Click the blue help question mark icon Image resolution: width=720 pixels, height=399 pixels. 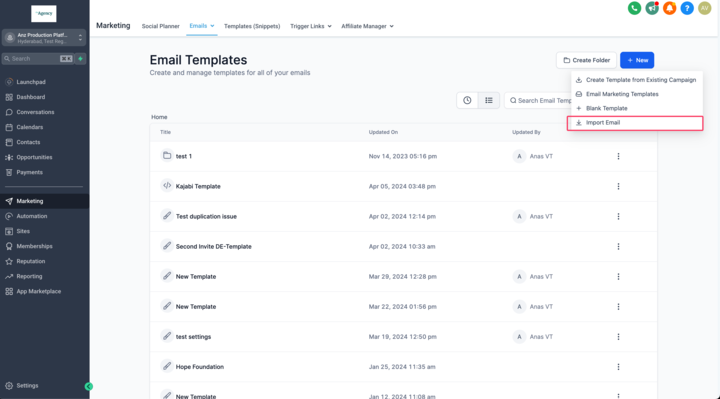coord(686,8)
